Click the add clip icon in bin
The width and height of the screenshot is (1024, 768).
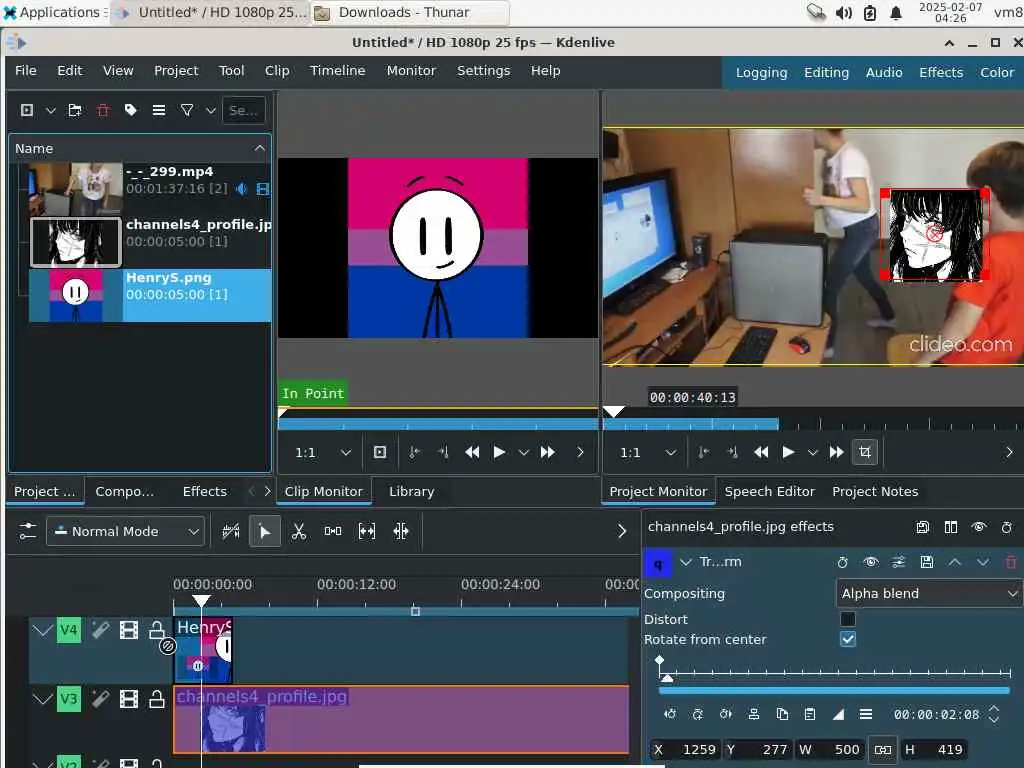pos(27,110)
